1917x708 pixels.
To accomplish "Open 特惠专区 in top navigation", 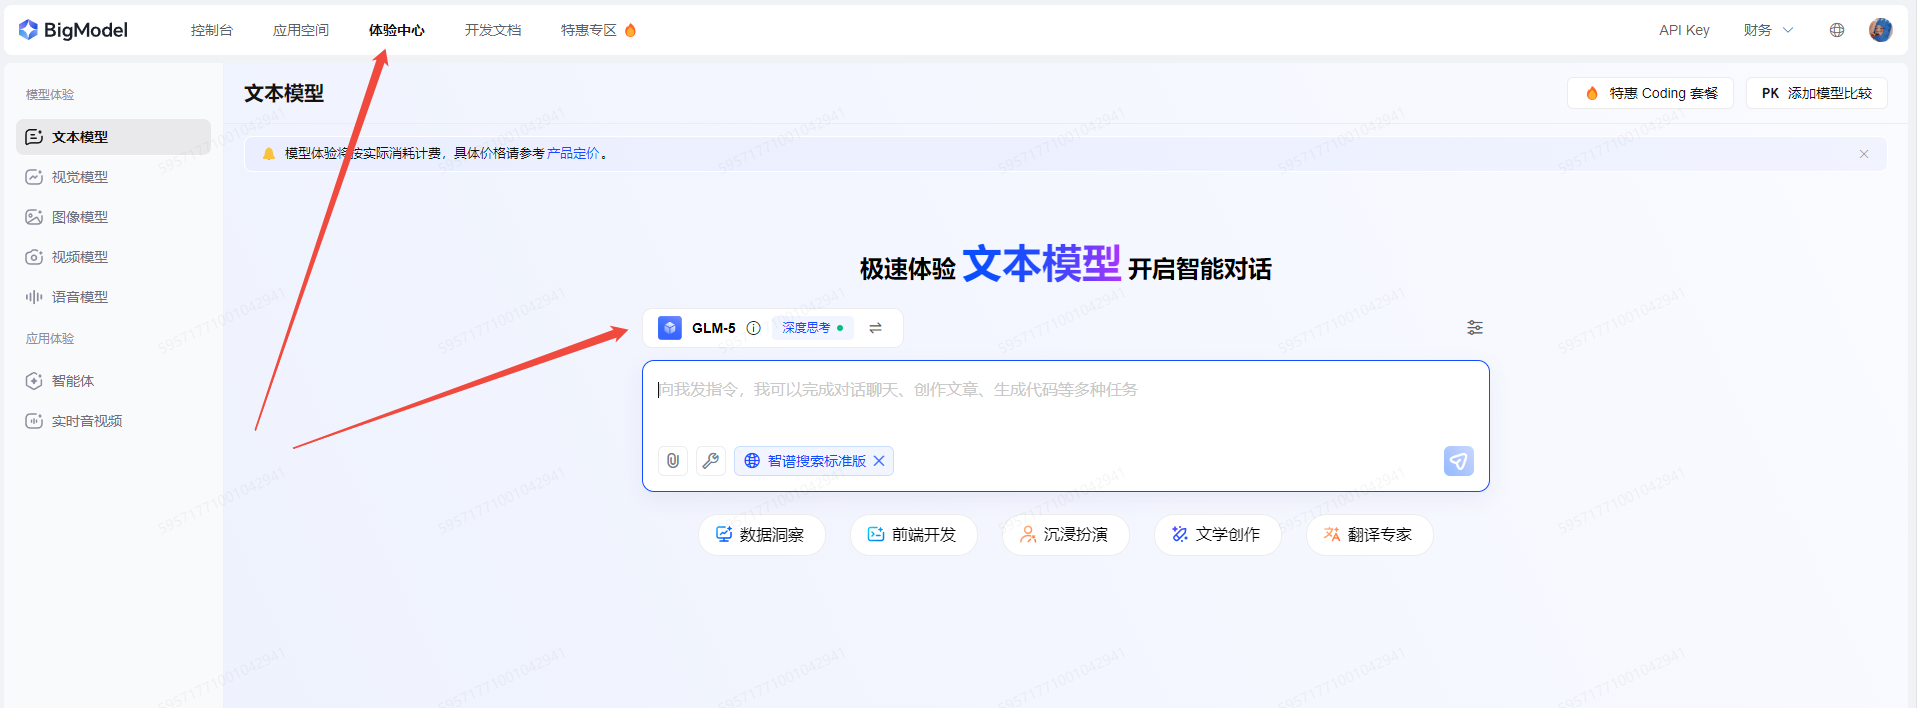I will point(589,30).
